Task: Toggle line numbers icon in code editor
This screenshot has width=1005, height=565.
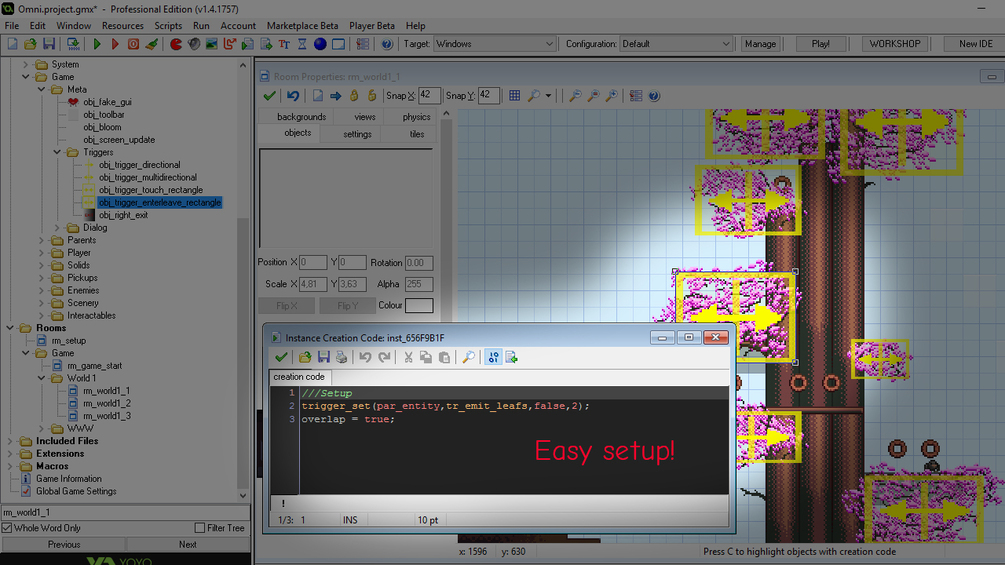Action: click(x=493, y=357)
